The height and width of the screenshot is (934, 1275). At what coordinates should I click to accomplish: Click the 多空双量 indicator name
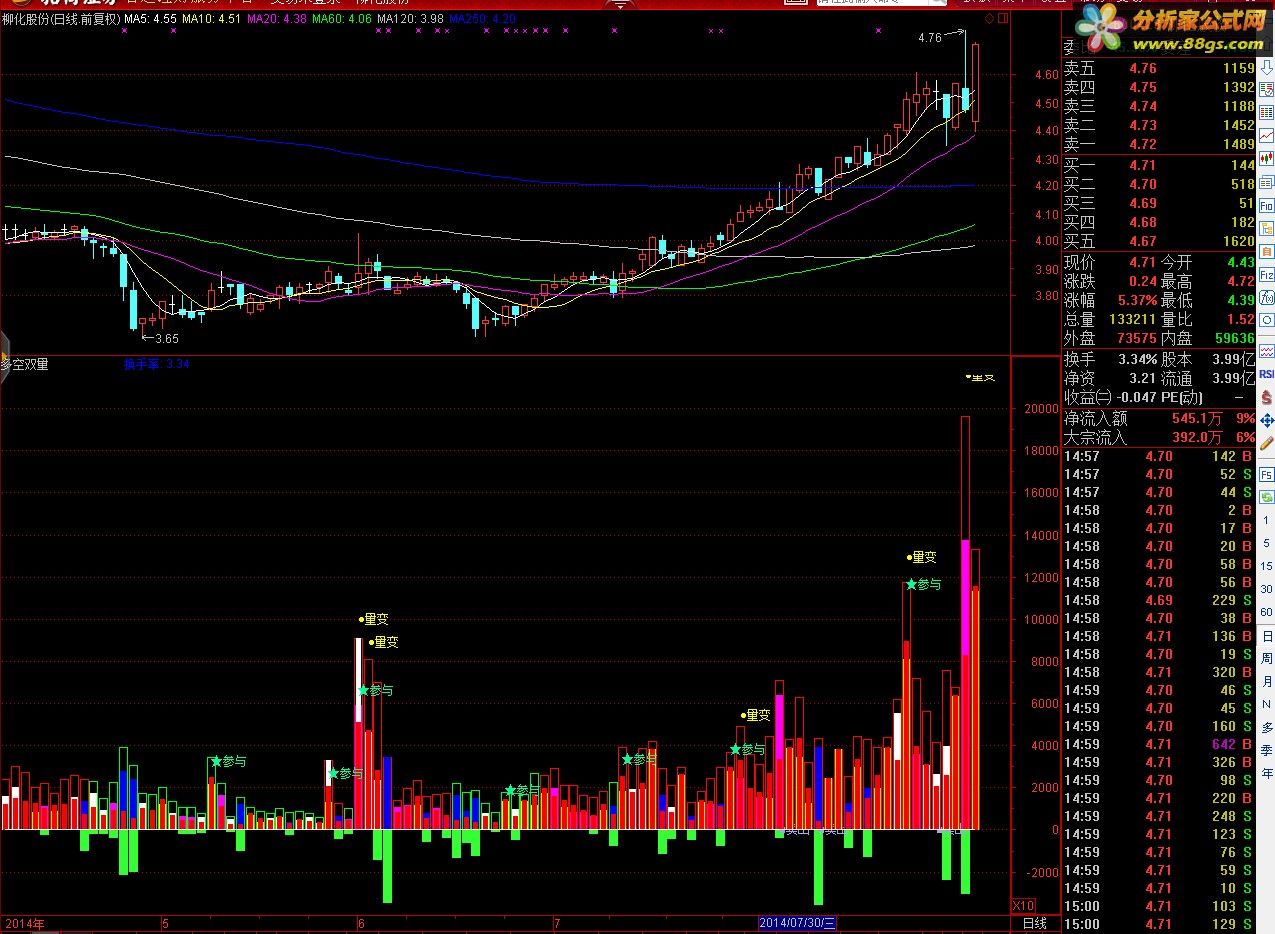24,365
